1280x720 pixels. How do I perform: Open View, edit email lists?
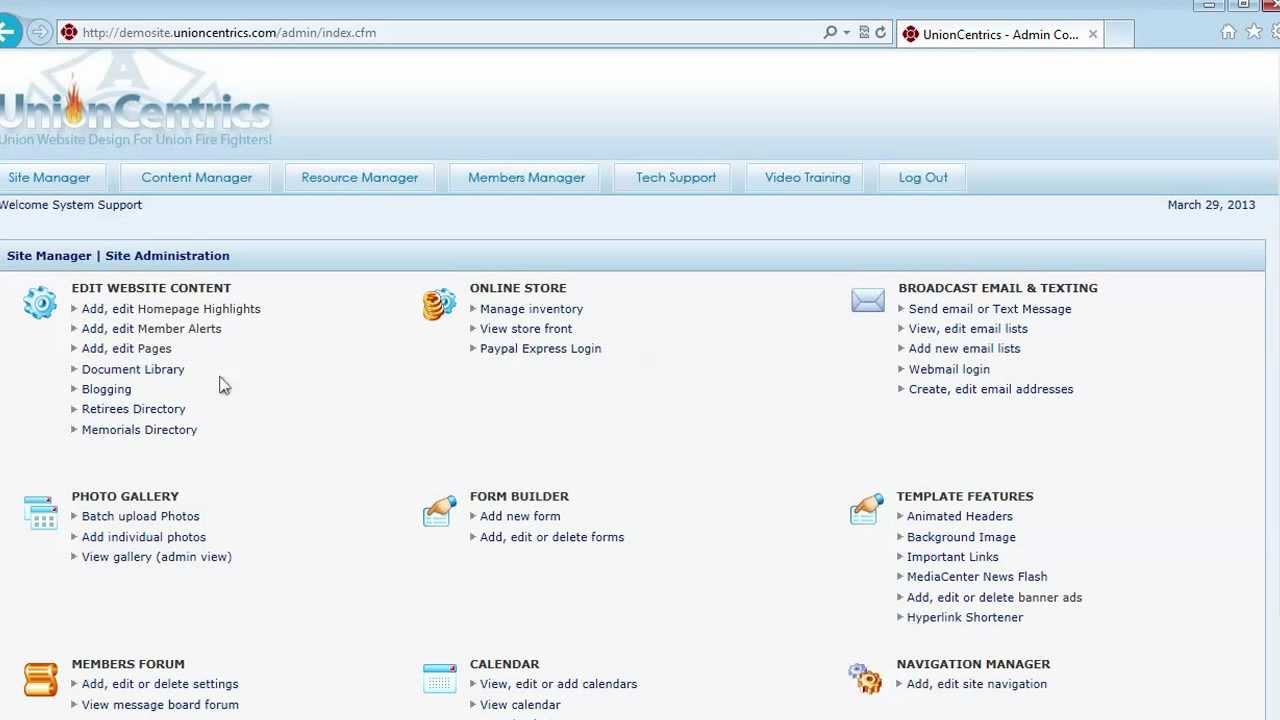[x=968, y=329]
